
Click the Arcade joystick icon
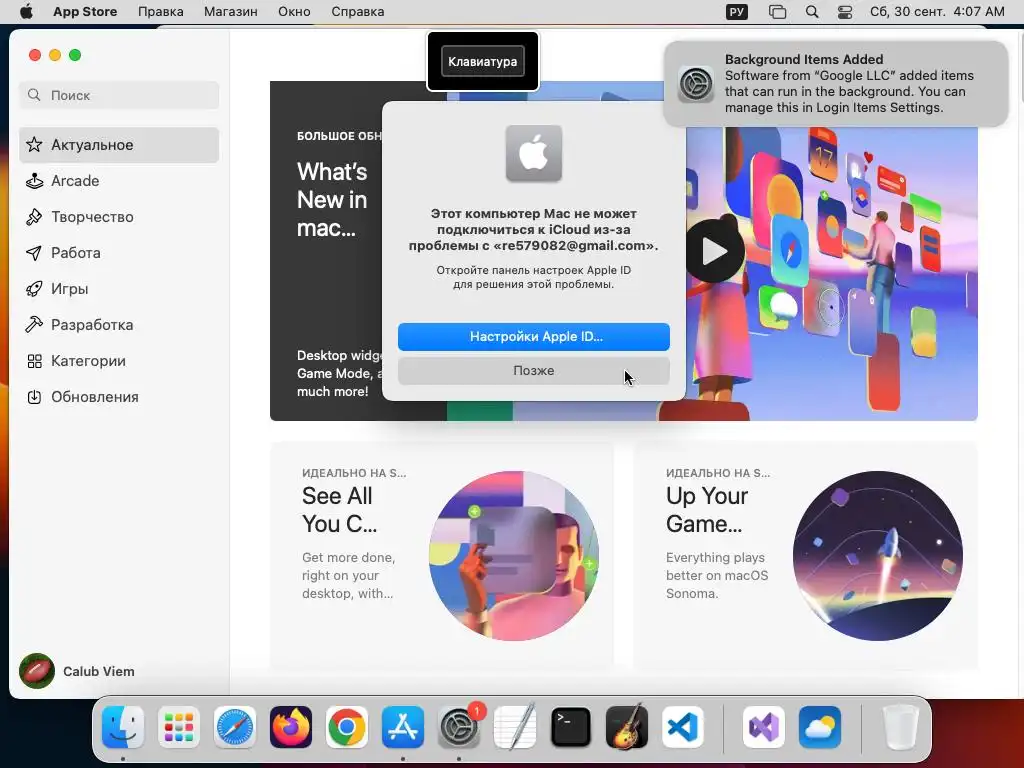point(34,181)
